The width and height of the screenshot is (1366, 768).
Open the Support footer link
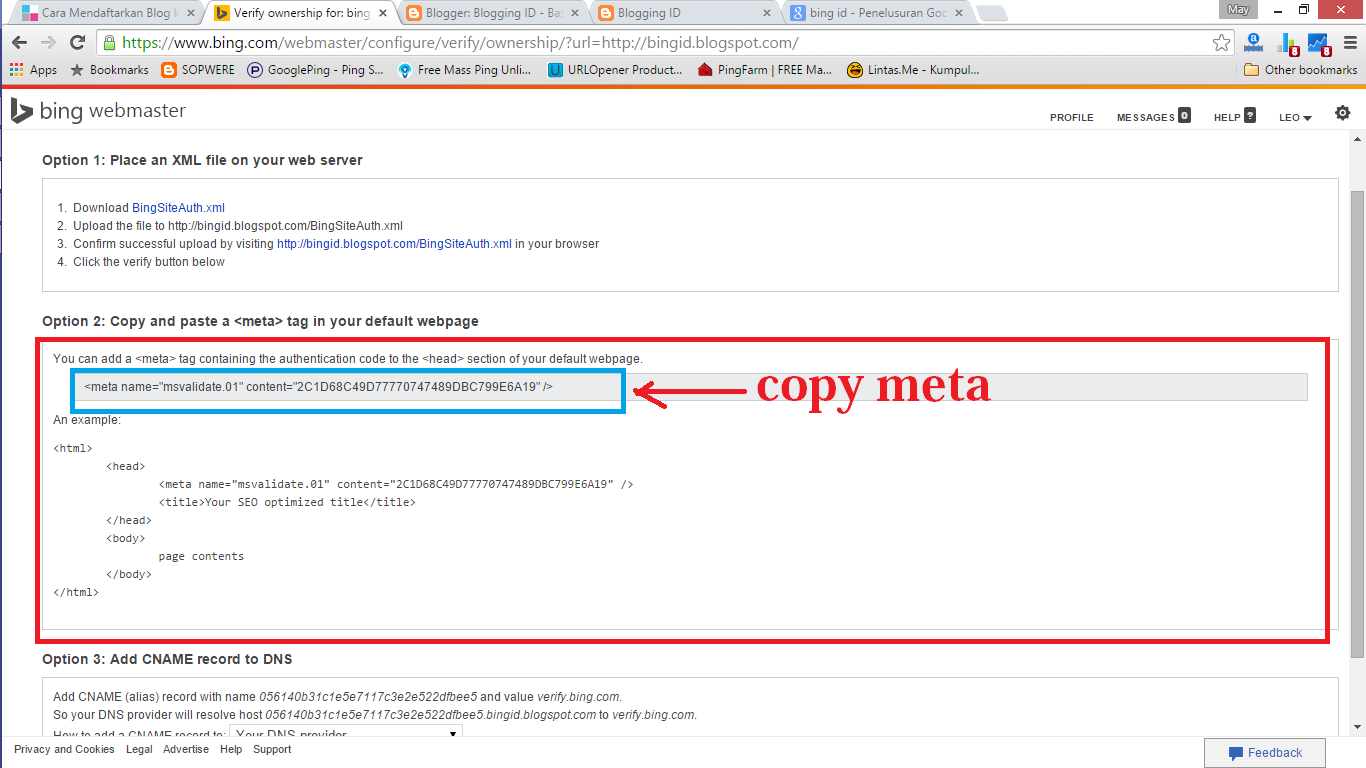pos(272,749)
